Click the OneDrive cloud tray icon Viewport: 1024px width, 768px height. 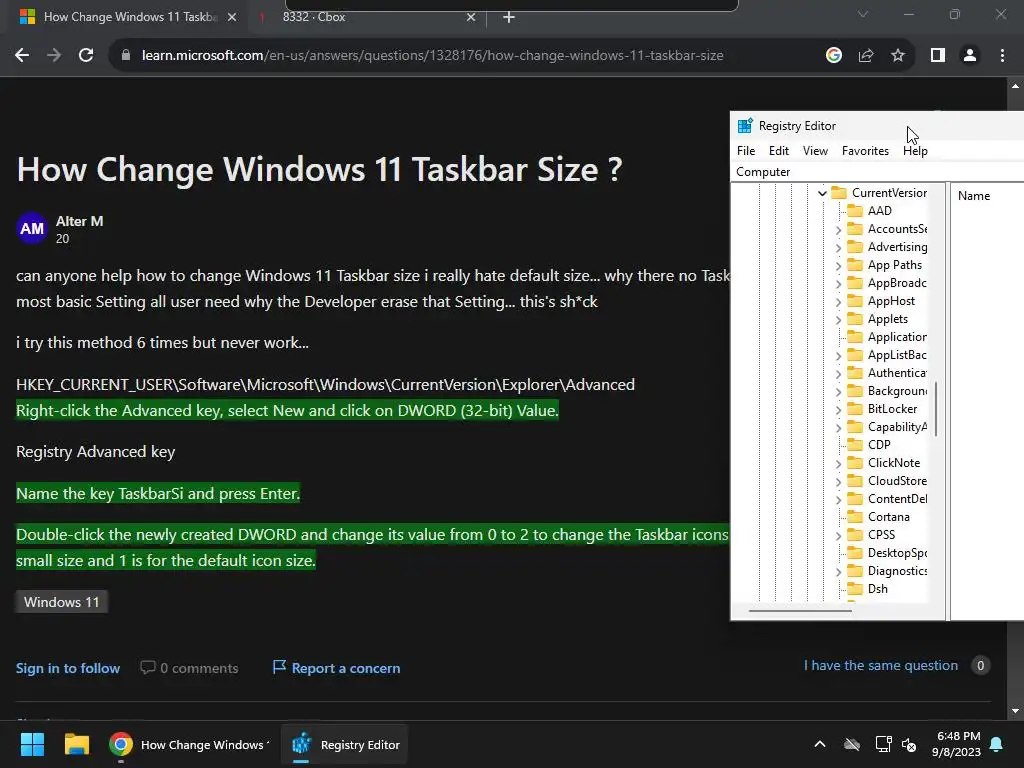[852, 744]
